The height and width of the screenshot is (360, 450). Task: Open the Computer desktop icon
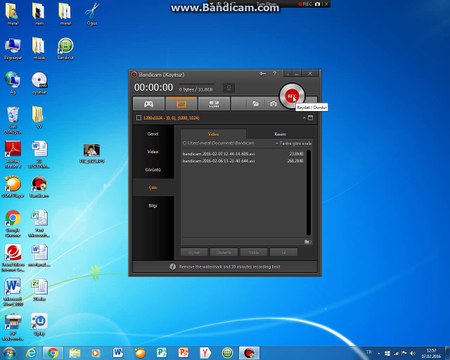coord(13,49)
